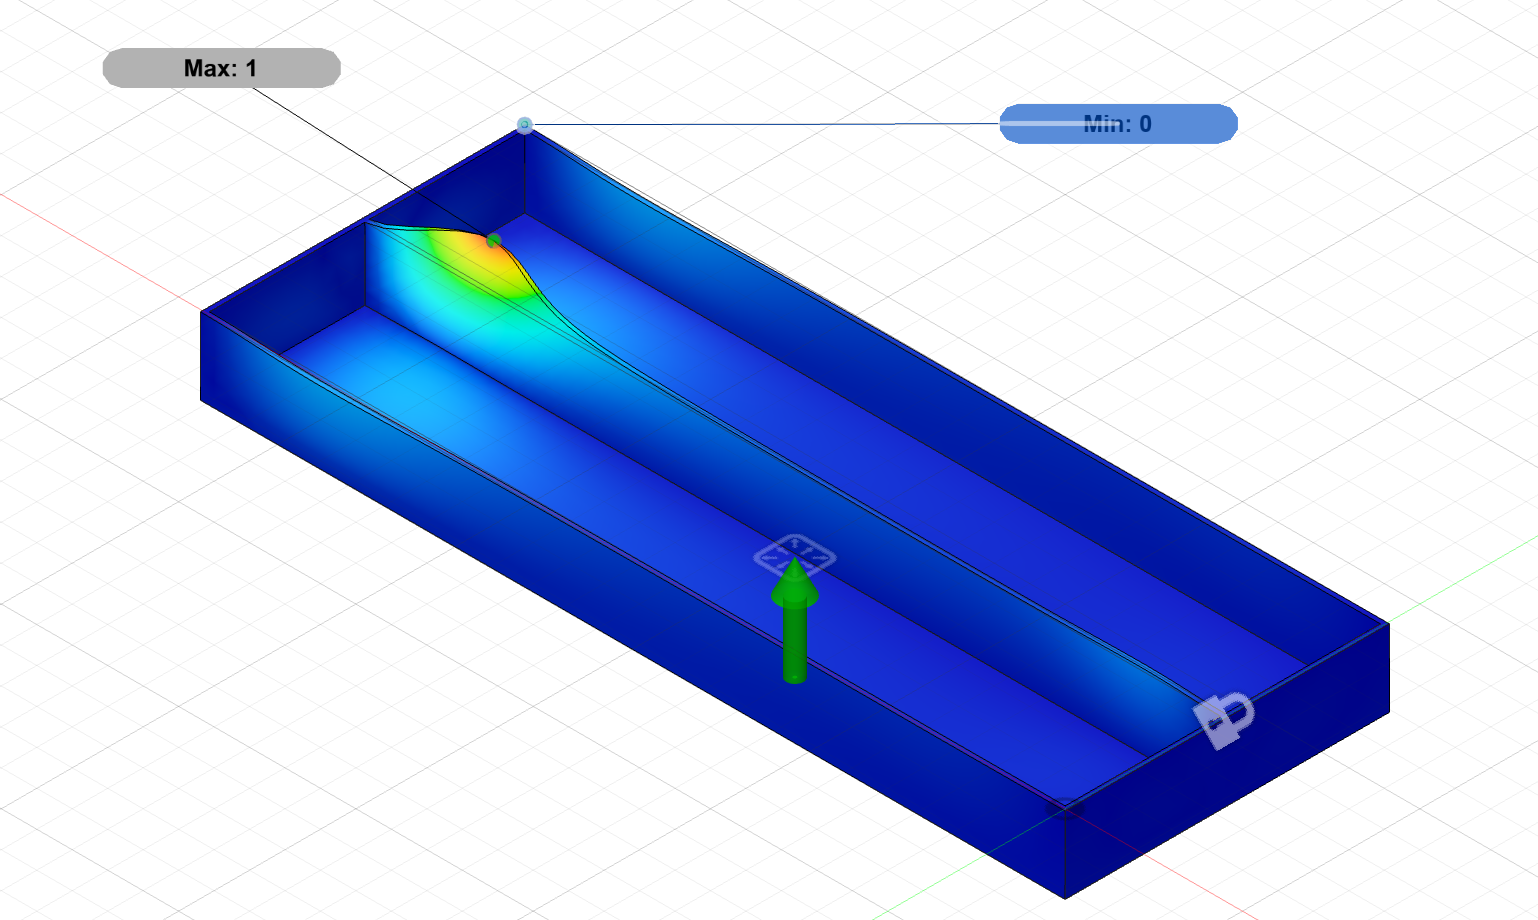
Task: Click the 'Min: 0' result label
Action: pyautogui.click(x=1118, y=124)
